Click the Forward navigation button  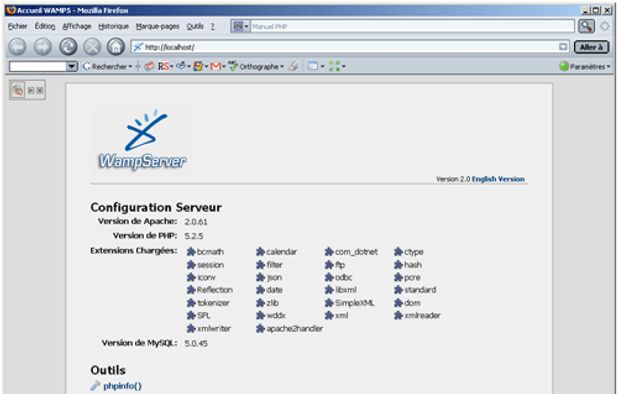click(43, 47)
